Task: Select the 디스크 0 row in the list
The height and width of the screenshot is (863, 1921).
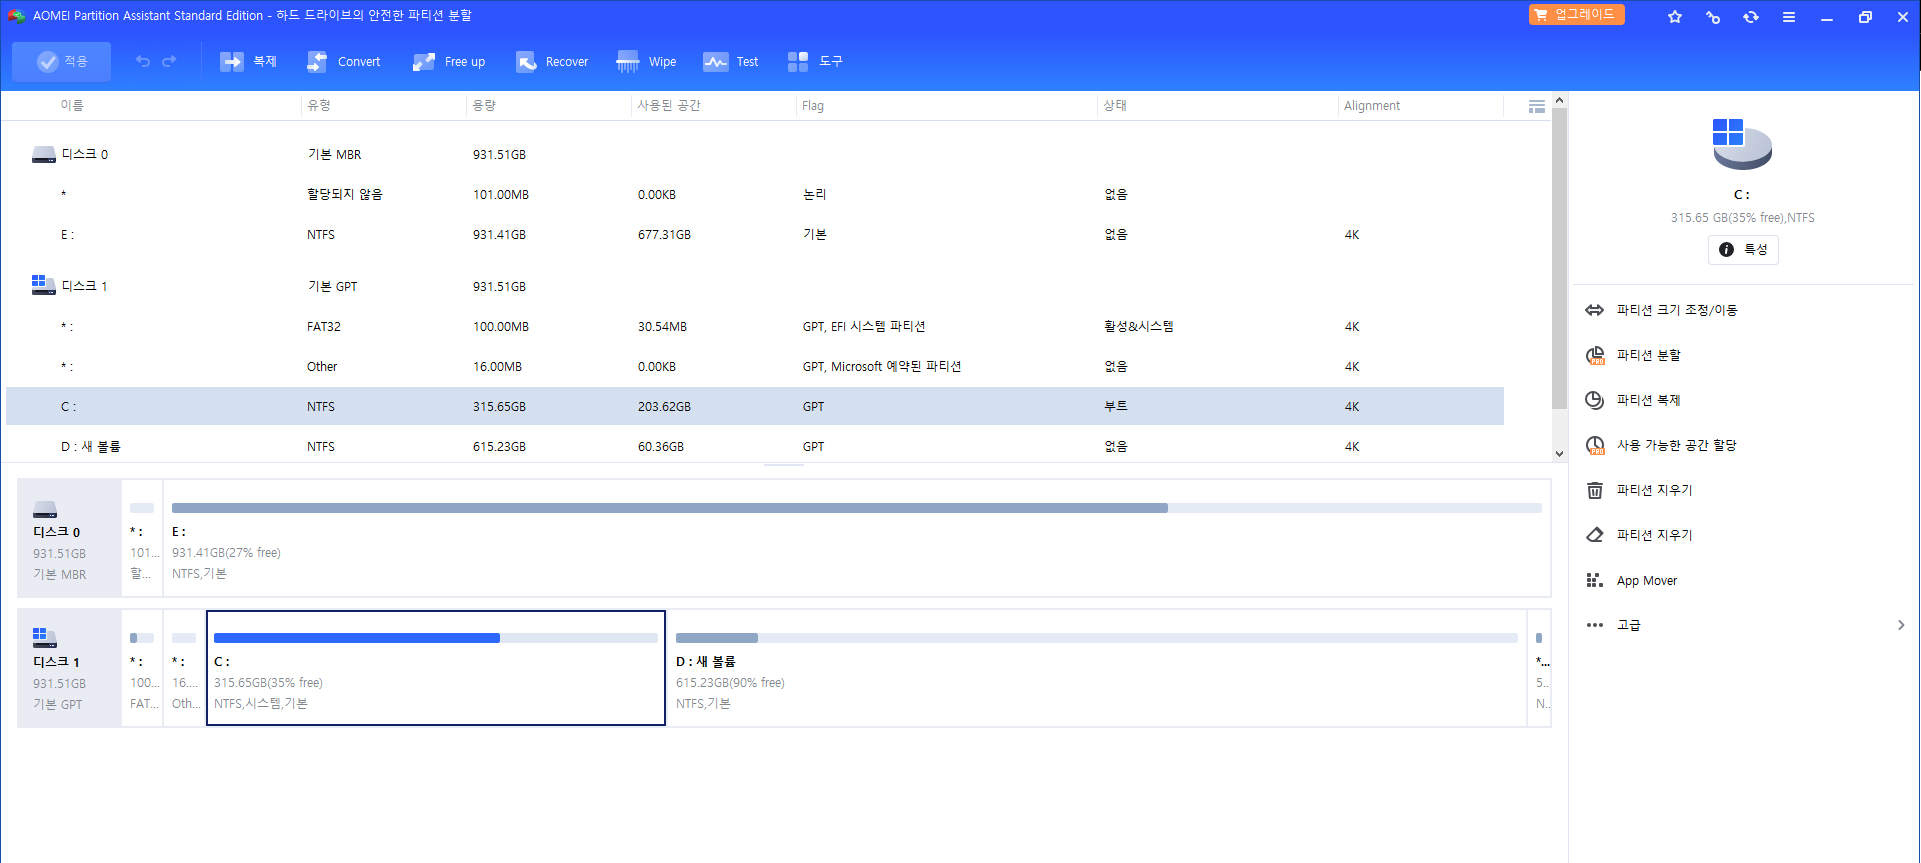Action: point(755,154)
